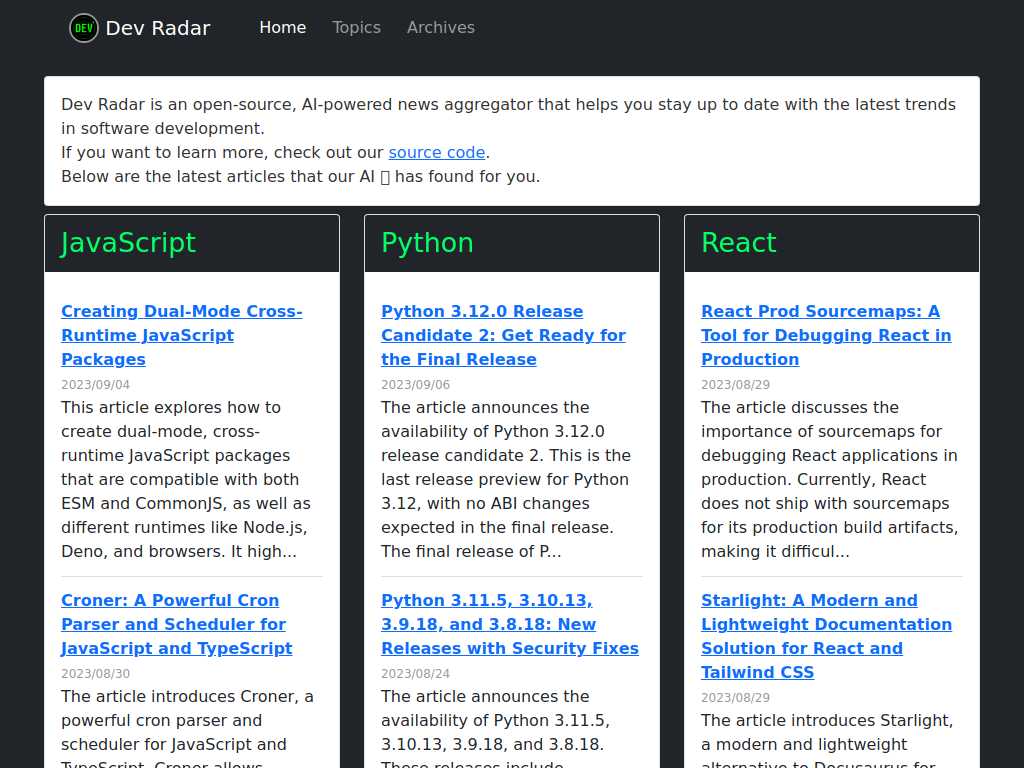Click the date under React Prod Sourcemaps
The image size is (1024, 768).
pos(735,385)
